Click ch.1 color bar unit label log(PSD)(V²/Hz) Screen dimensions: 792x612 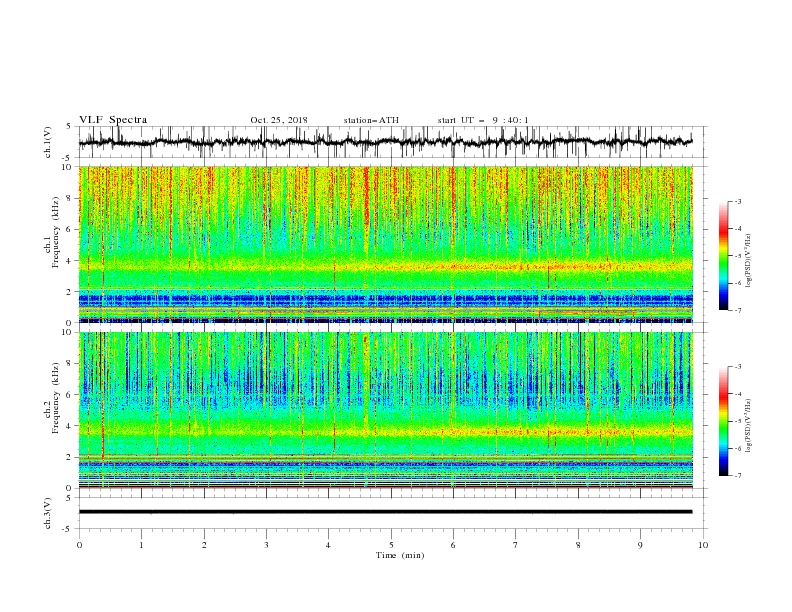coord(749,261)
